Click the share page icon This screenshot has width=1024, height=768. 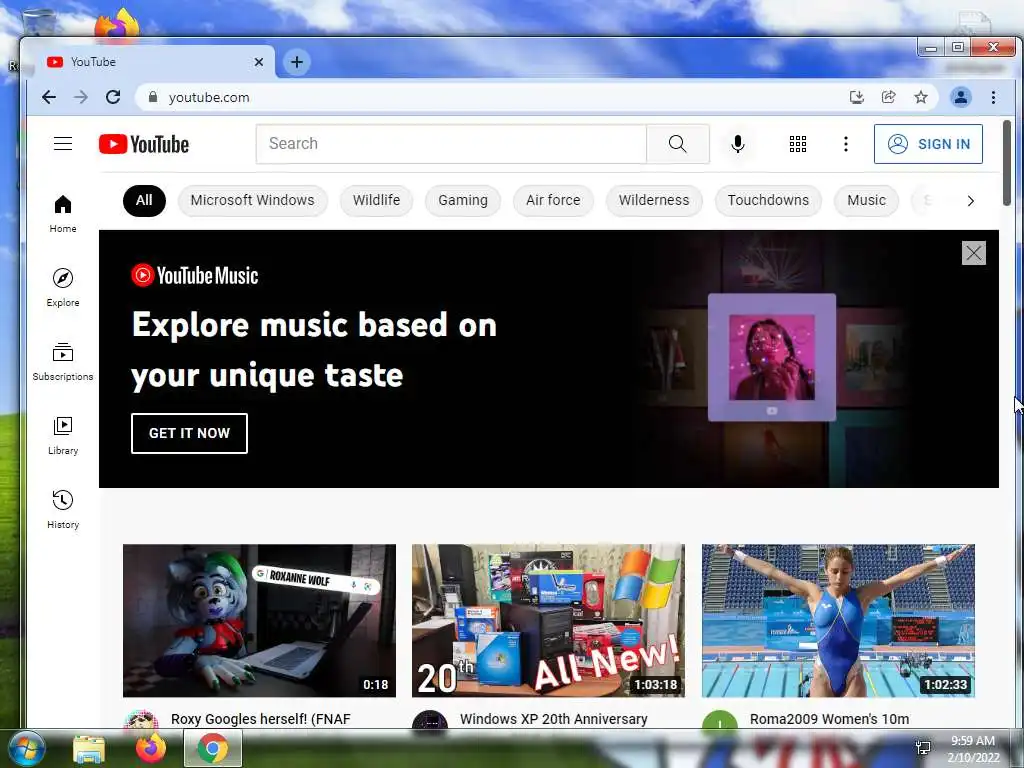click(x=889, y=97)
